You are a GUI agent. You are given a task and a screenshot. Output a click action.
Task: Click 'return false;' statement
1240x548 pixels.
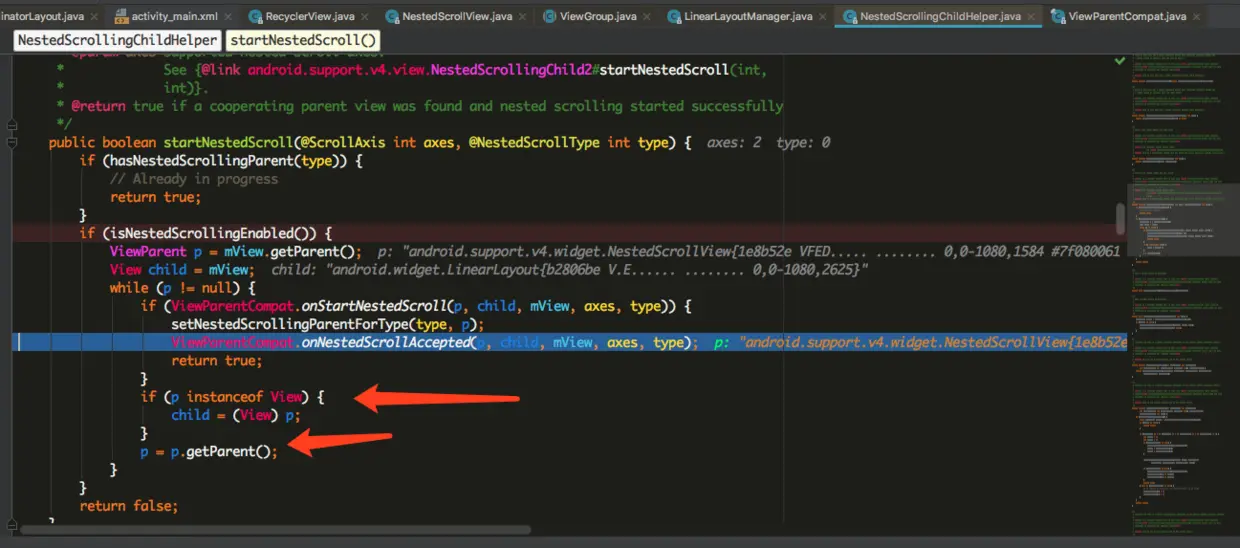point(129,506)
